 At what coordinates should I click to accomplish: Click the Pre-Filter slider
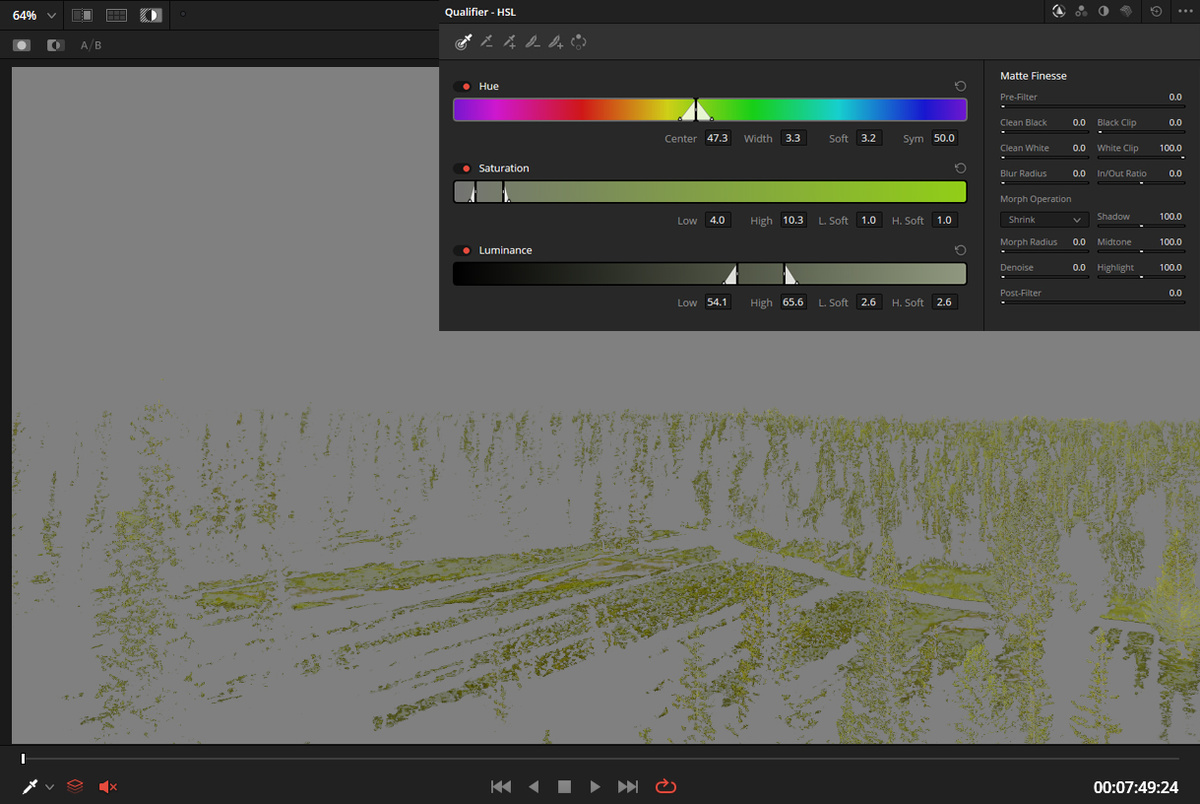click(1091, 105)
